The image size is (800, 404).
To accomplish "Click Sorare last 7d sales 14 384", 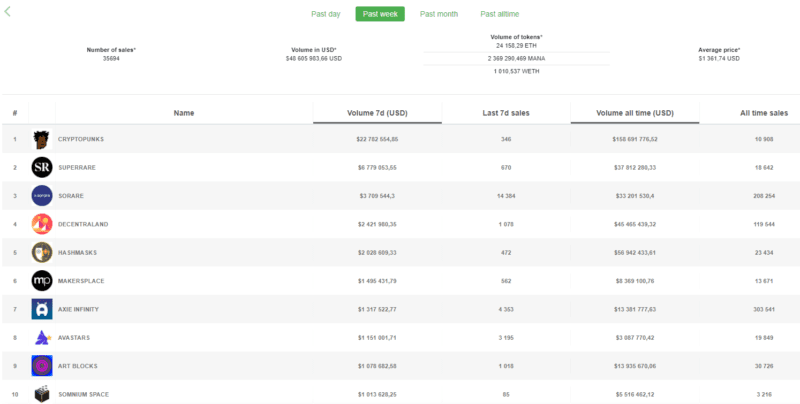I will point(506,196).
